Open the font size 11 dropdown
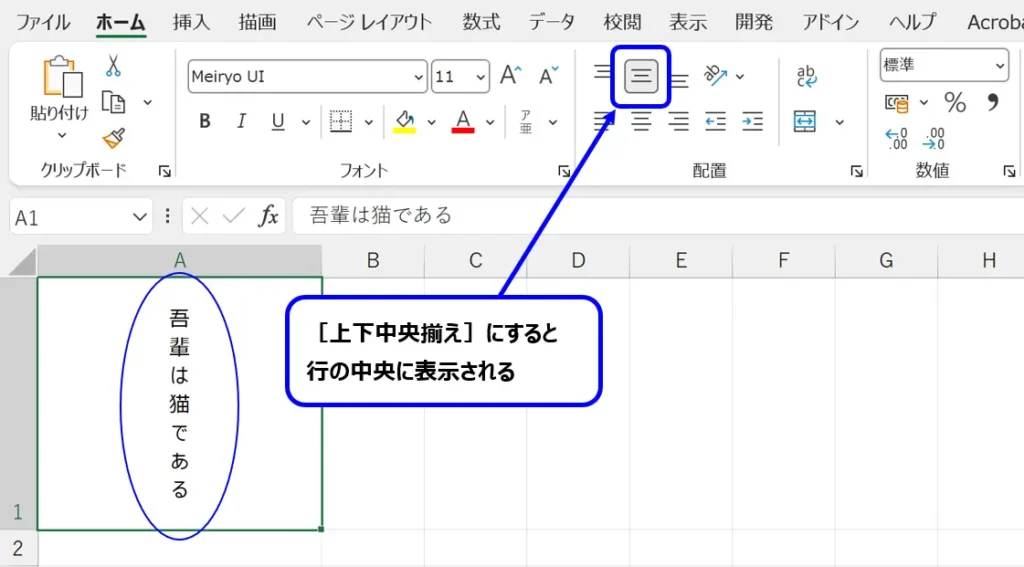The height and width of the screenshot is (567, 1024). pyautogui.click(x=481, y=77)
